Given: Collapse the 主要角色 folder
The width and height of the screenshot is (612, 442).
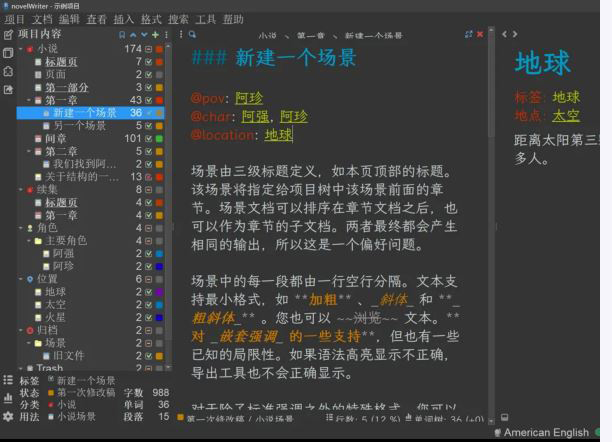Looking at the screenshot, I should tap(29, 241).
